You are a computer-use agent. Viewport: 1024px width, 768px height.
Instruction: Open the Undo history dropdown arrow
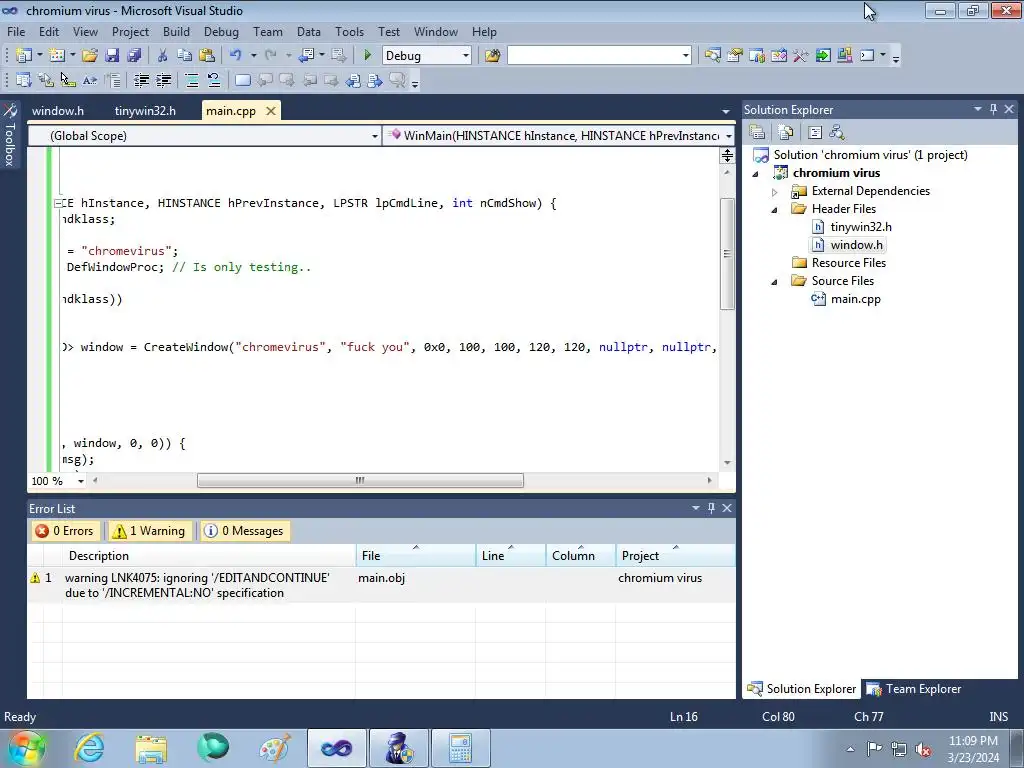[253, 56]
